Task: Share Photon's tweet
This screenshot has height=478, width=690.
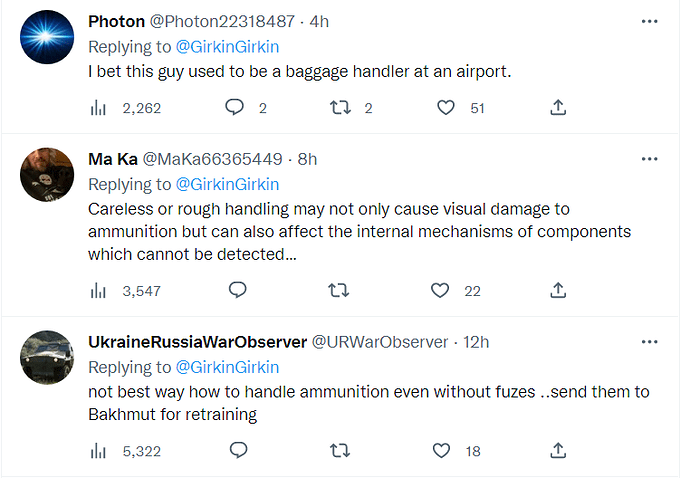Action: [x=558, y=107]
